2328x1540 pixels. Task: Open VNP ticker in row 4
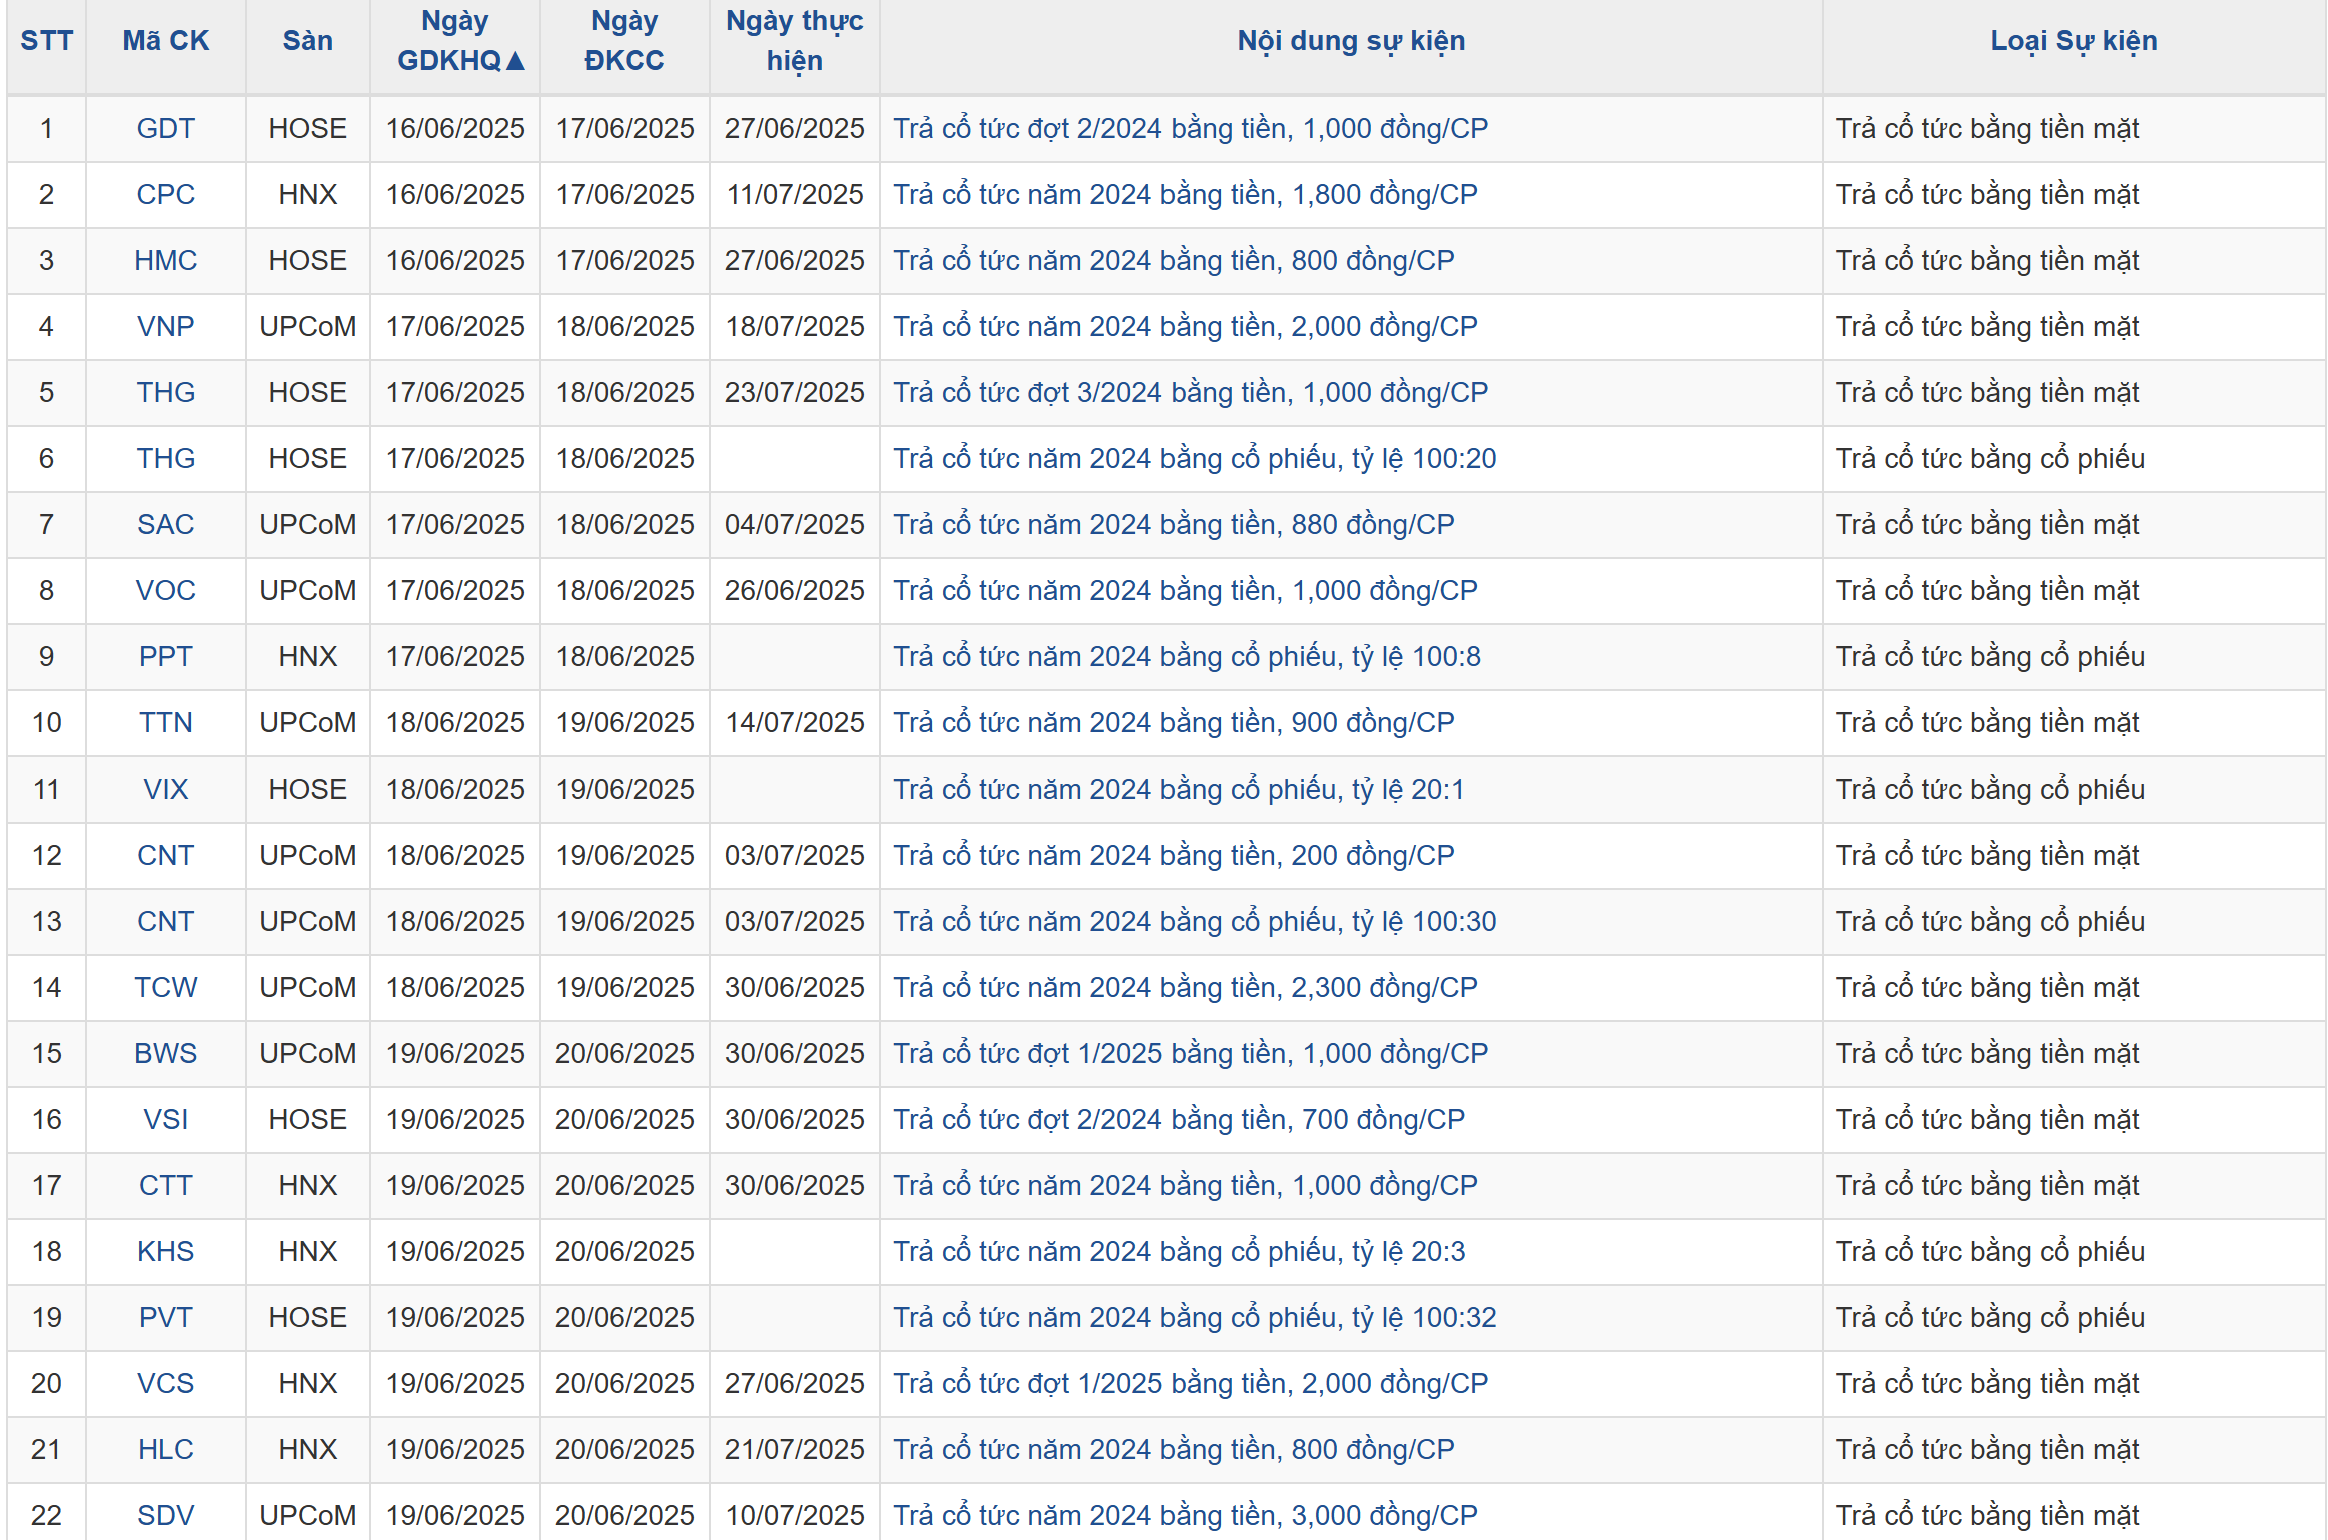pyautogui.click(x=165, y=326)
